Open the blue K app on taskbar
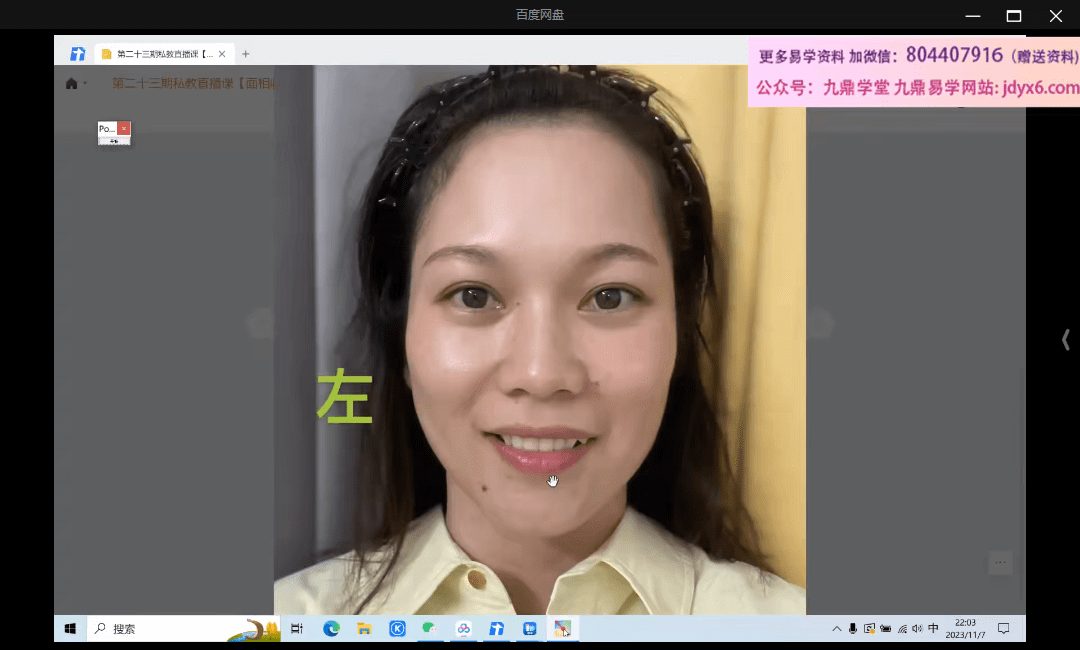1080x650 pixels. click(x=397, y=629)
